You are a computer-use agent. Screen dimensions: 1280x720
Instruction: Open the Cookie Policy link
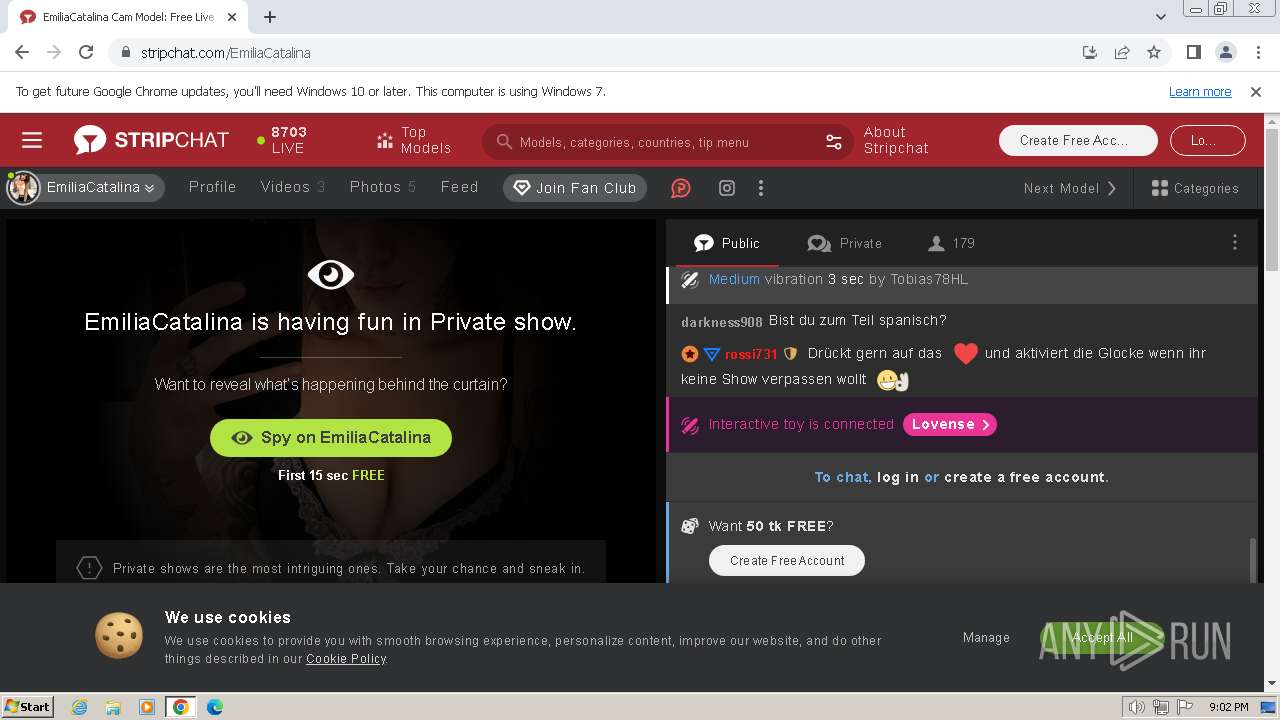pyautogui.click(x=346, y=659)
